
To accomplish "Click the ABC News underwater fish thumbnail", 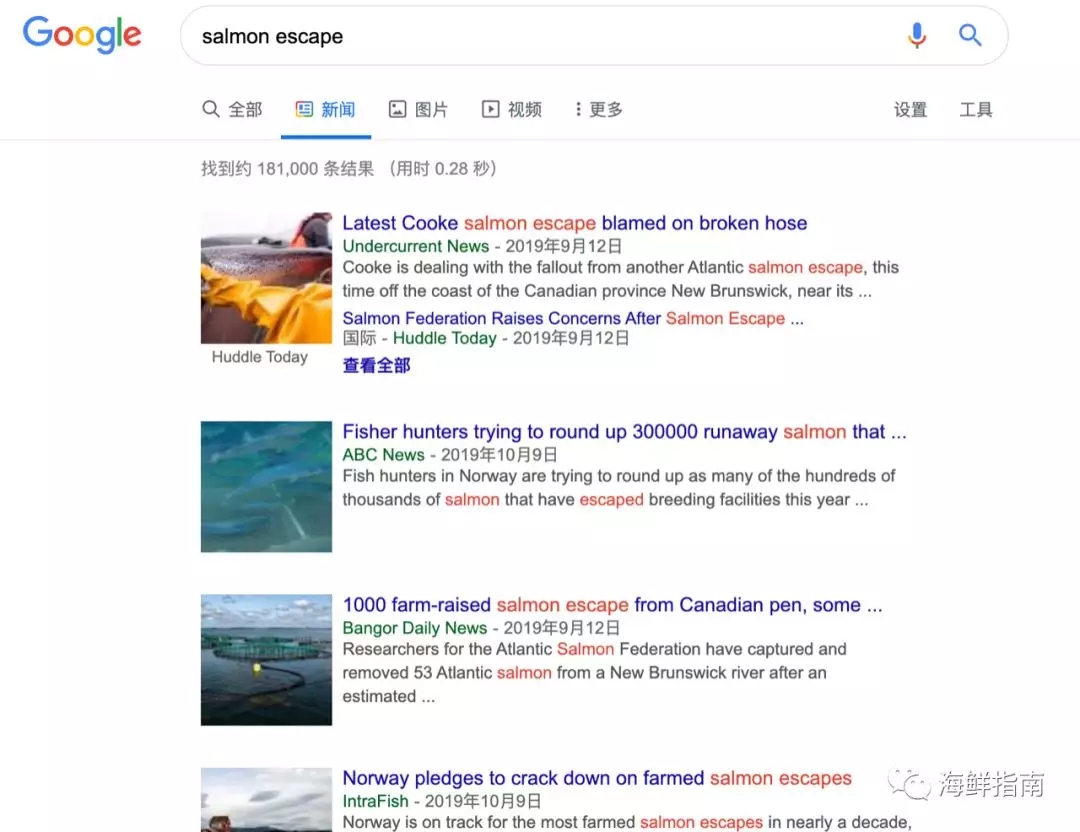I will [266, 486].
